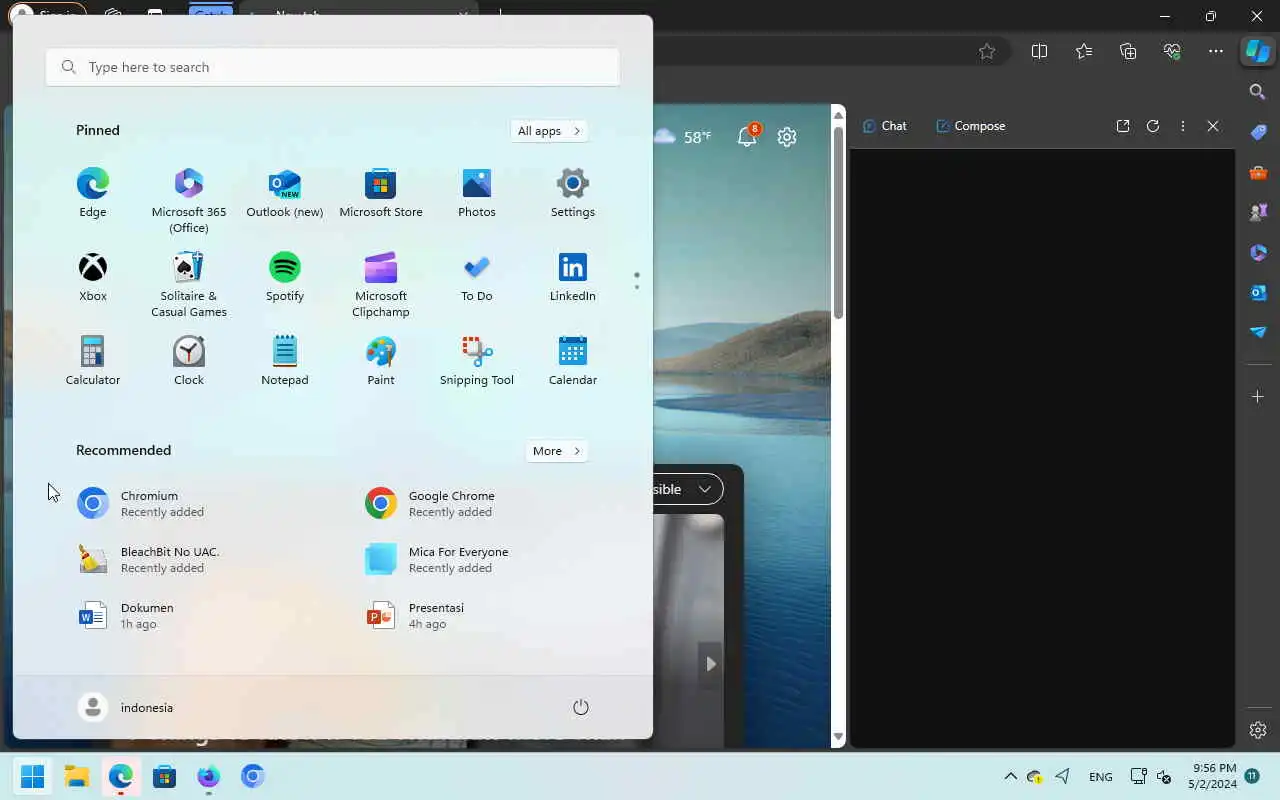Open the Calculator app
Viewport: 1280px width, 800px height.
pyautogui.click(x=93, y=361)
